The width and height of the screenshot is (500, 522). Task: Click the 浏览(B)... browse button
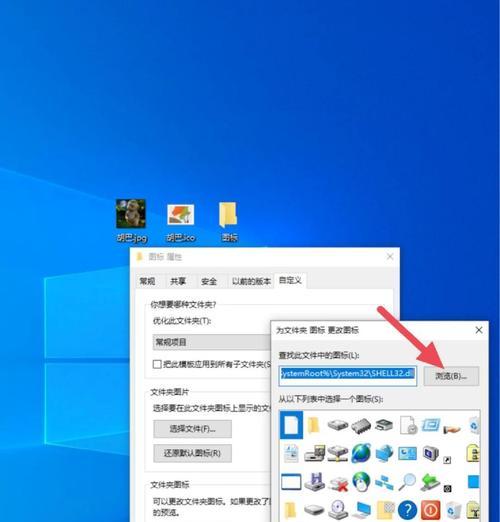(x=451, y=376)
